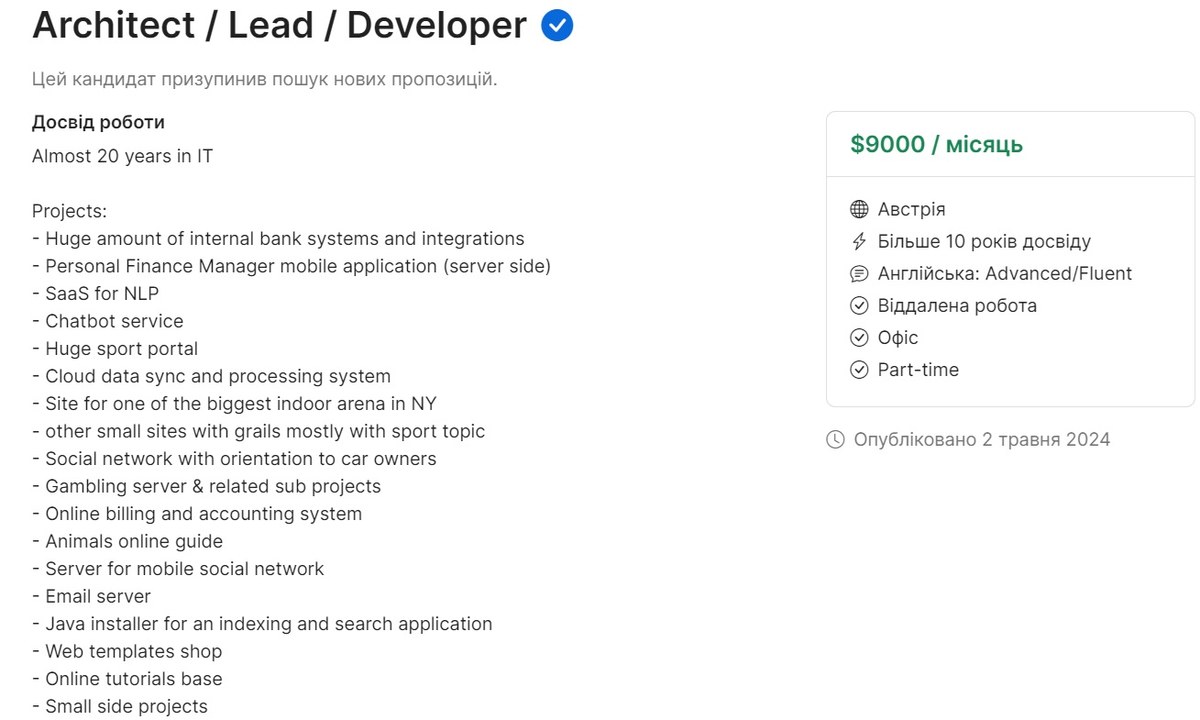Click the Австрія location label
Viewport: 1200px width, 720px height.
point(911,209)
